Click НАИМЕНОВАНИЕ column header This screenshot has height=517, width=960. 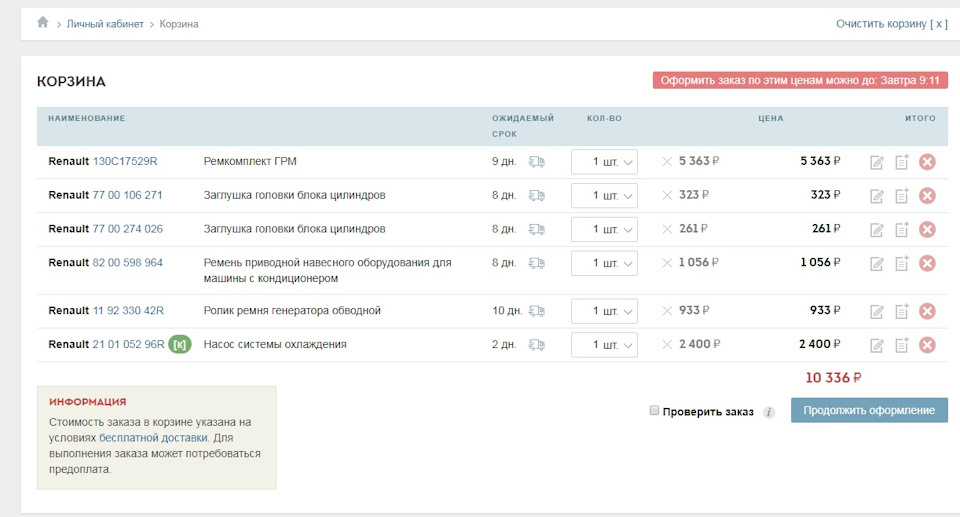click(x=87, y=118)
